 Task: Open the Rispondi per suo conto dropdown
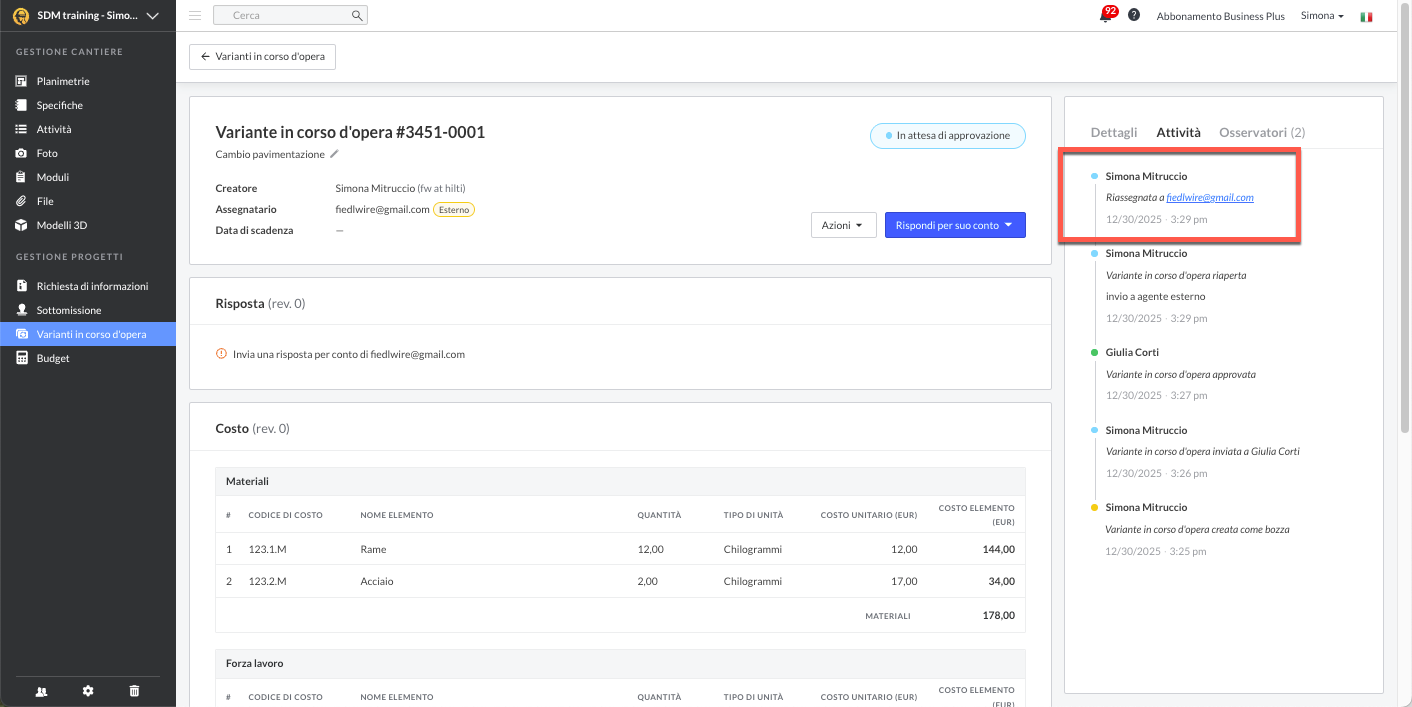tap(955, 225)
